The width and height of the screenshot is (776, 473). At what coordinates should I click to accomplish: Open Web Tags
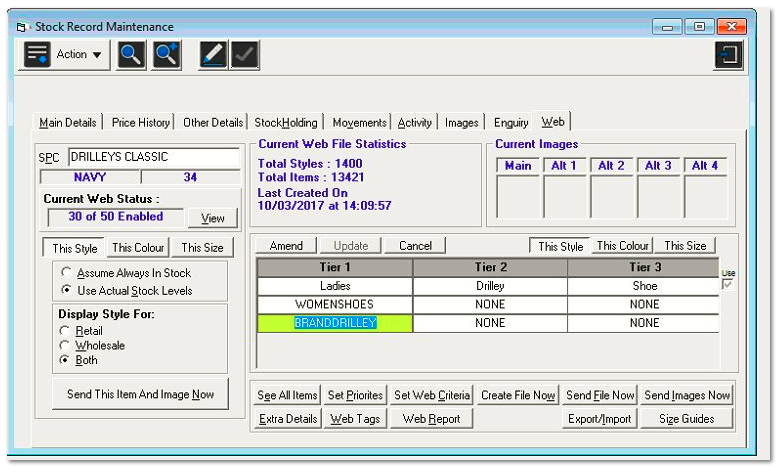[355, 419]
